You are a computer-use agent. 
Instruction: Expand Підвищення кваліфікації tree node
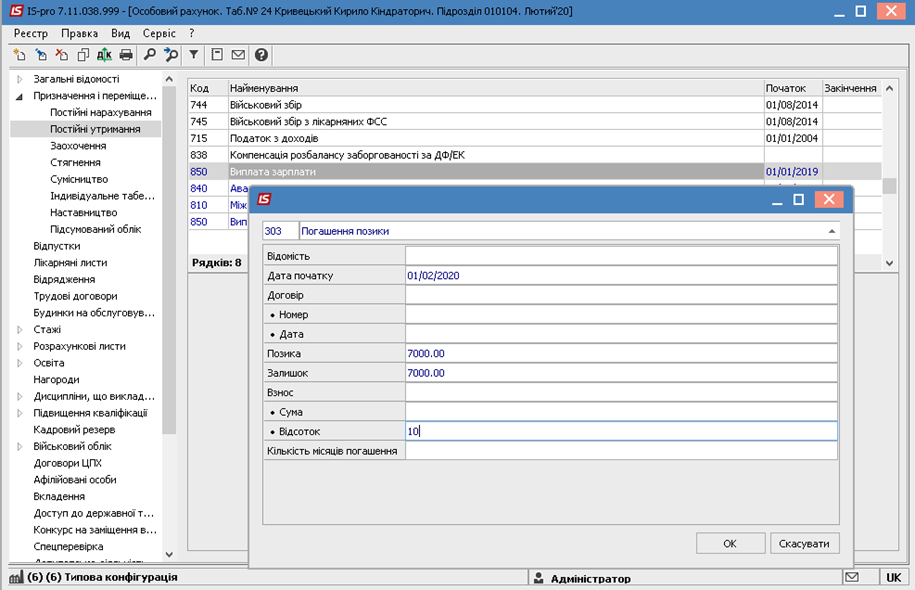(x=19, y=413)
